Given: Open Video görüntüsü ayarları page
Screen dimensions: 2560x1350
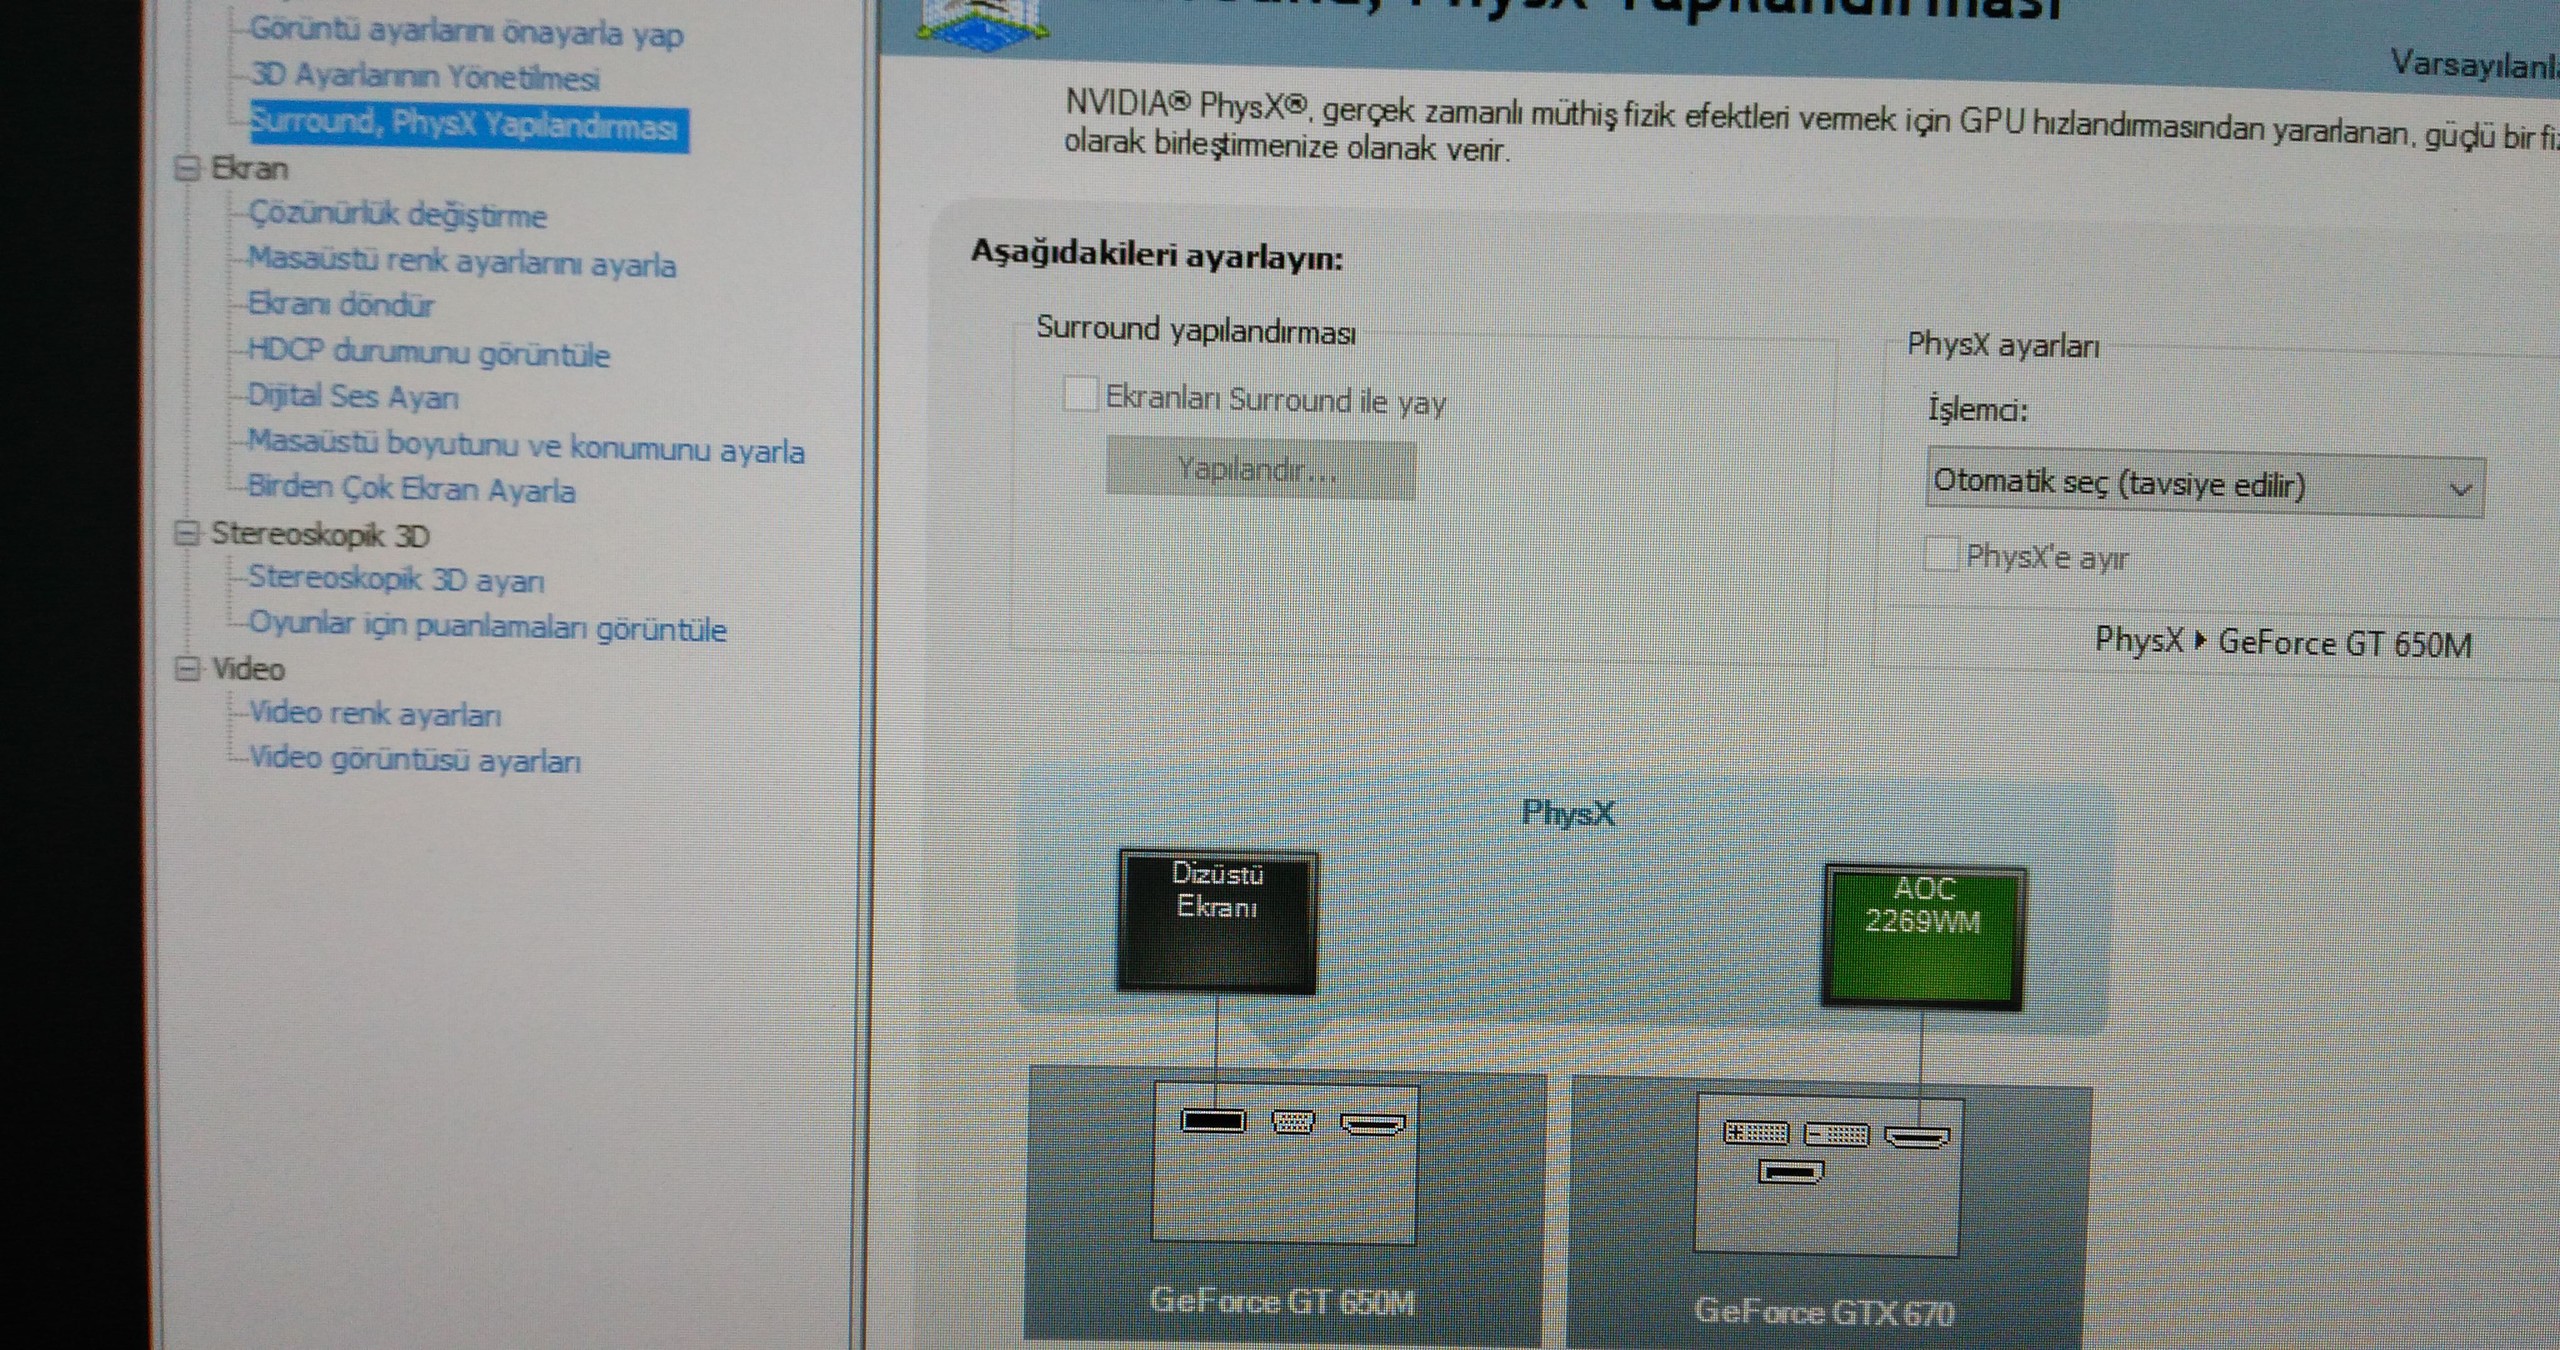Looking at the screenshot, I should [x=414, y=759].
